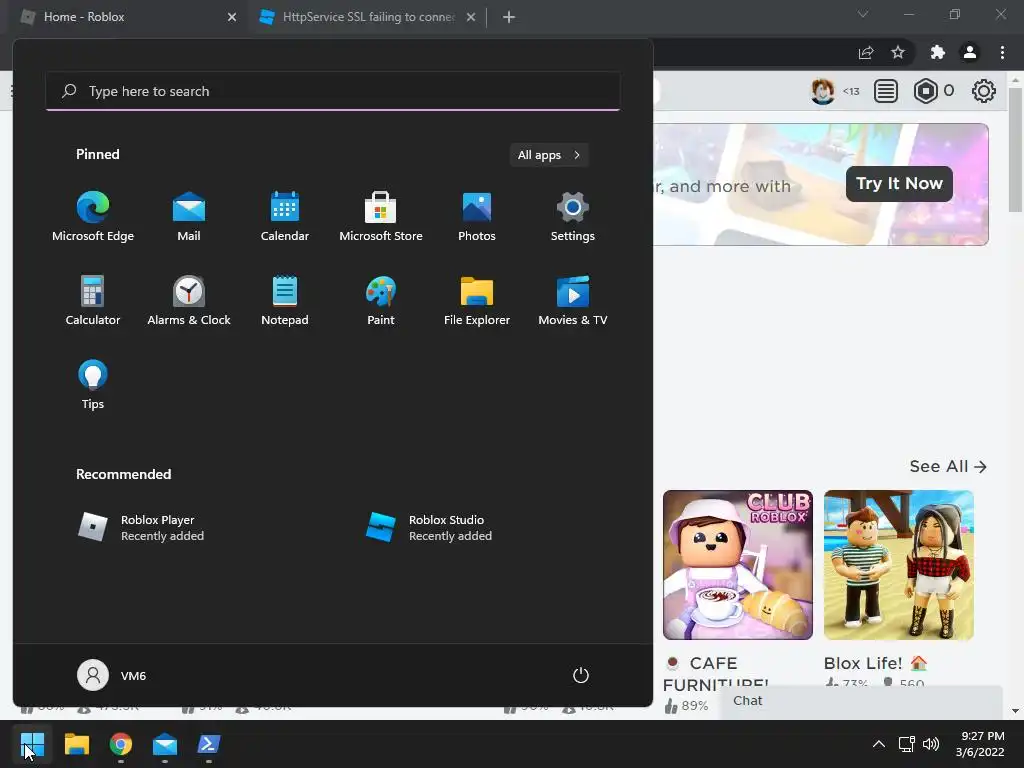The image size is (1024, 768).
Task: Open PowerShell from the taskbar
Action: [x=209, y=744]
